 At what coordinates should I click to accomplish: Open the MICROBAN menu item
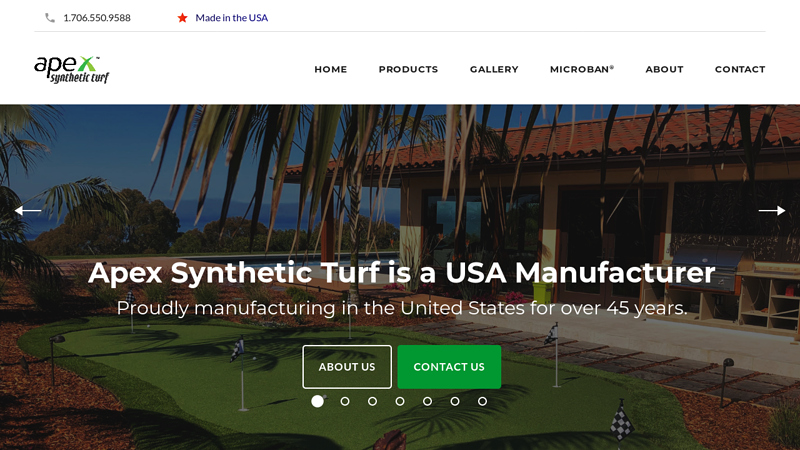click(582, 69)
